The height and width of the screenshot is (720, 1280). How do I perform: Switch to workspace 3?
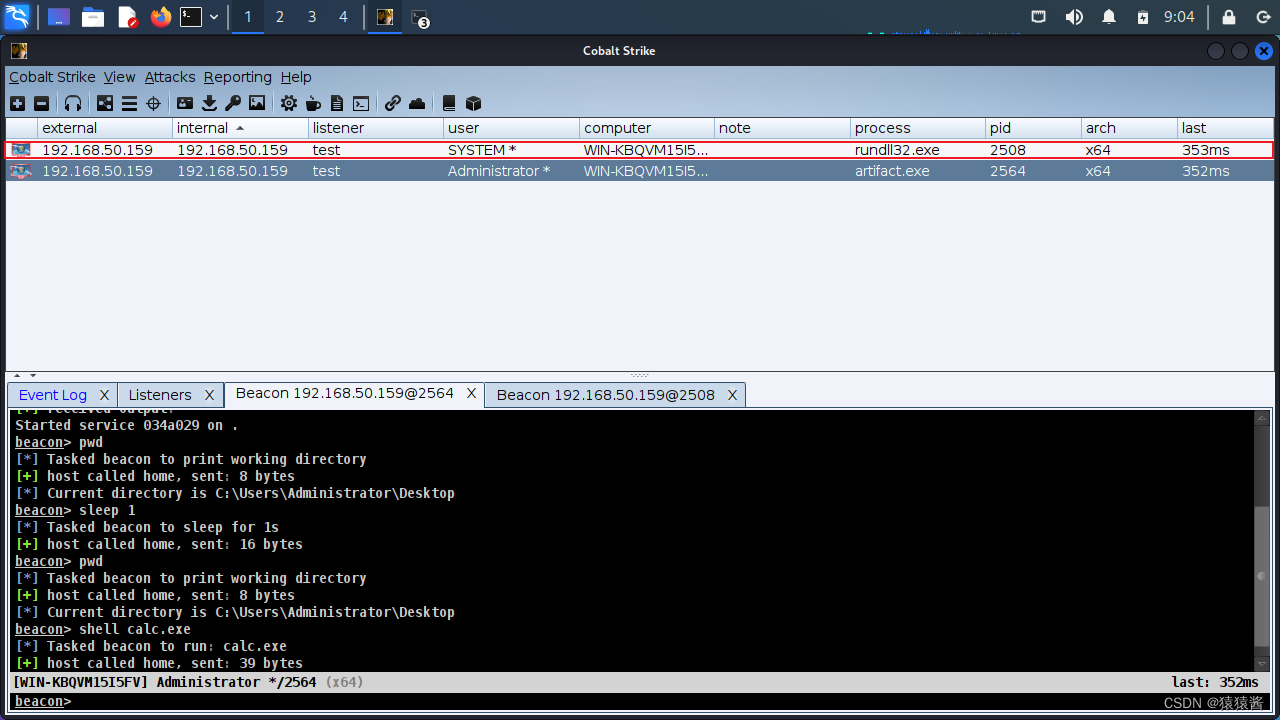pos(311,17)
